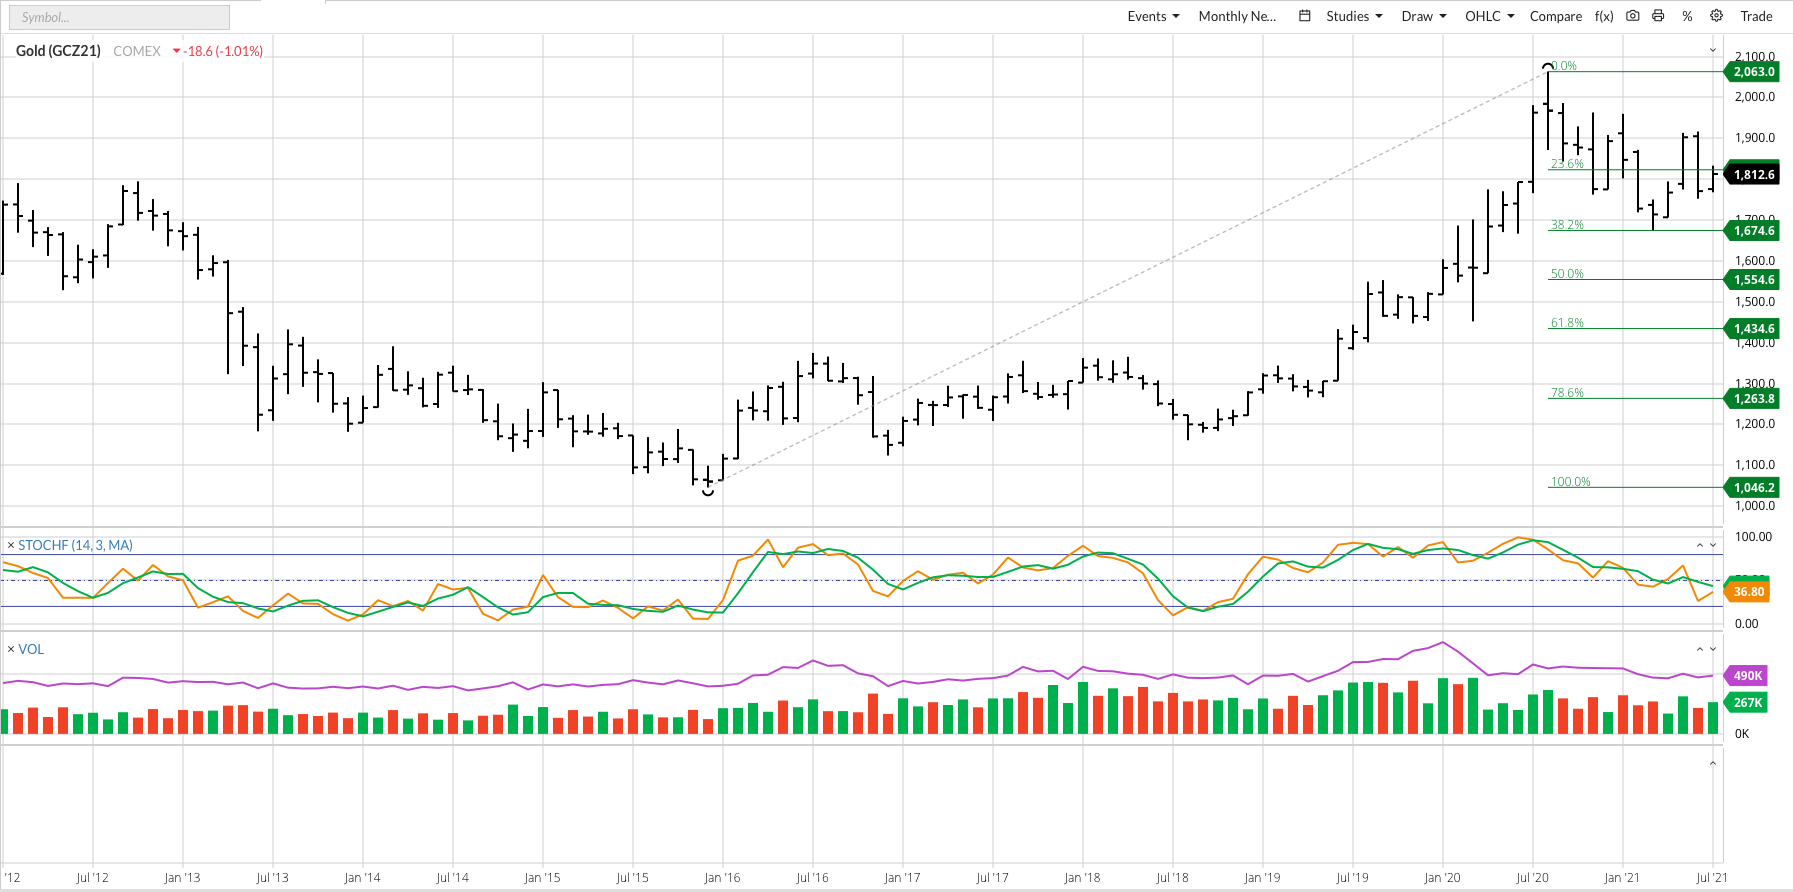Click the Compare button
This screenshot has width=1793, height=892.
tap(1555, 16)
